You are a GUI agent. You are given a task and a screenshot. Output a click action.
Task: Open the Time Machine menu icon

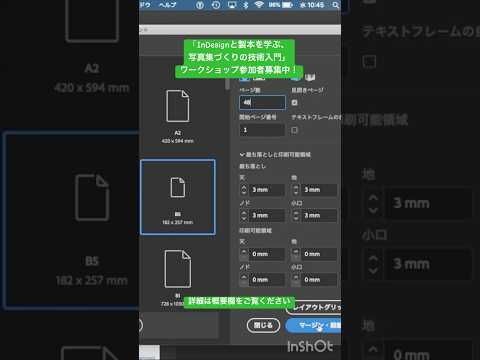(x=216, y=5)
